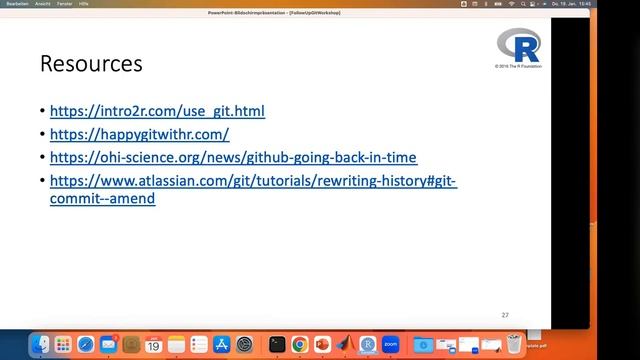This screenshot has width=640, height=360.
Task: Open the Notes app in the Dock
Action: [x=176, y=345]
